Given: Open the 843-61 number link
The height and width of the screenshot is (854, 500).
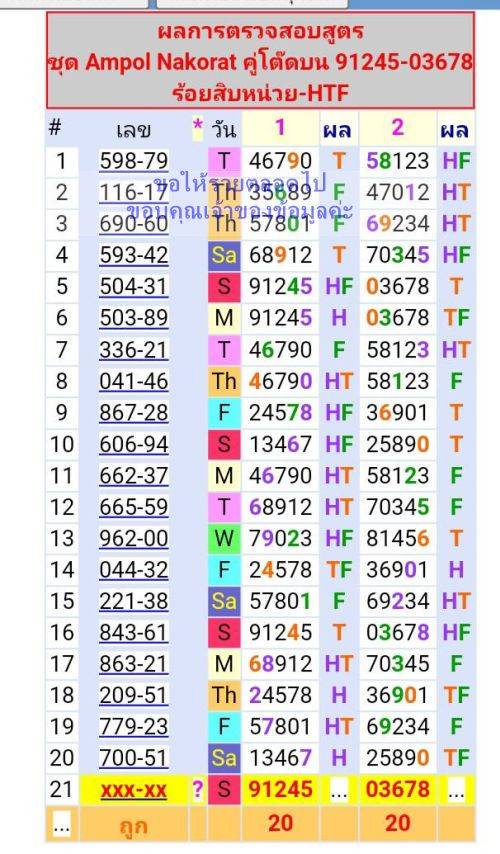Looking at the screenshot, I should (134, 633).
